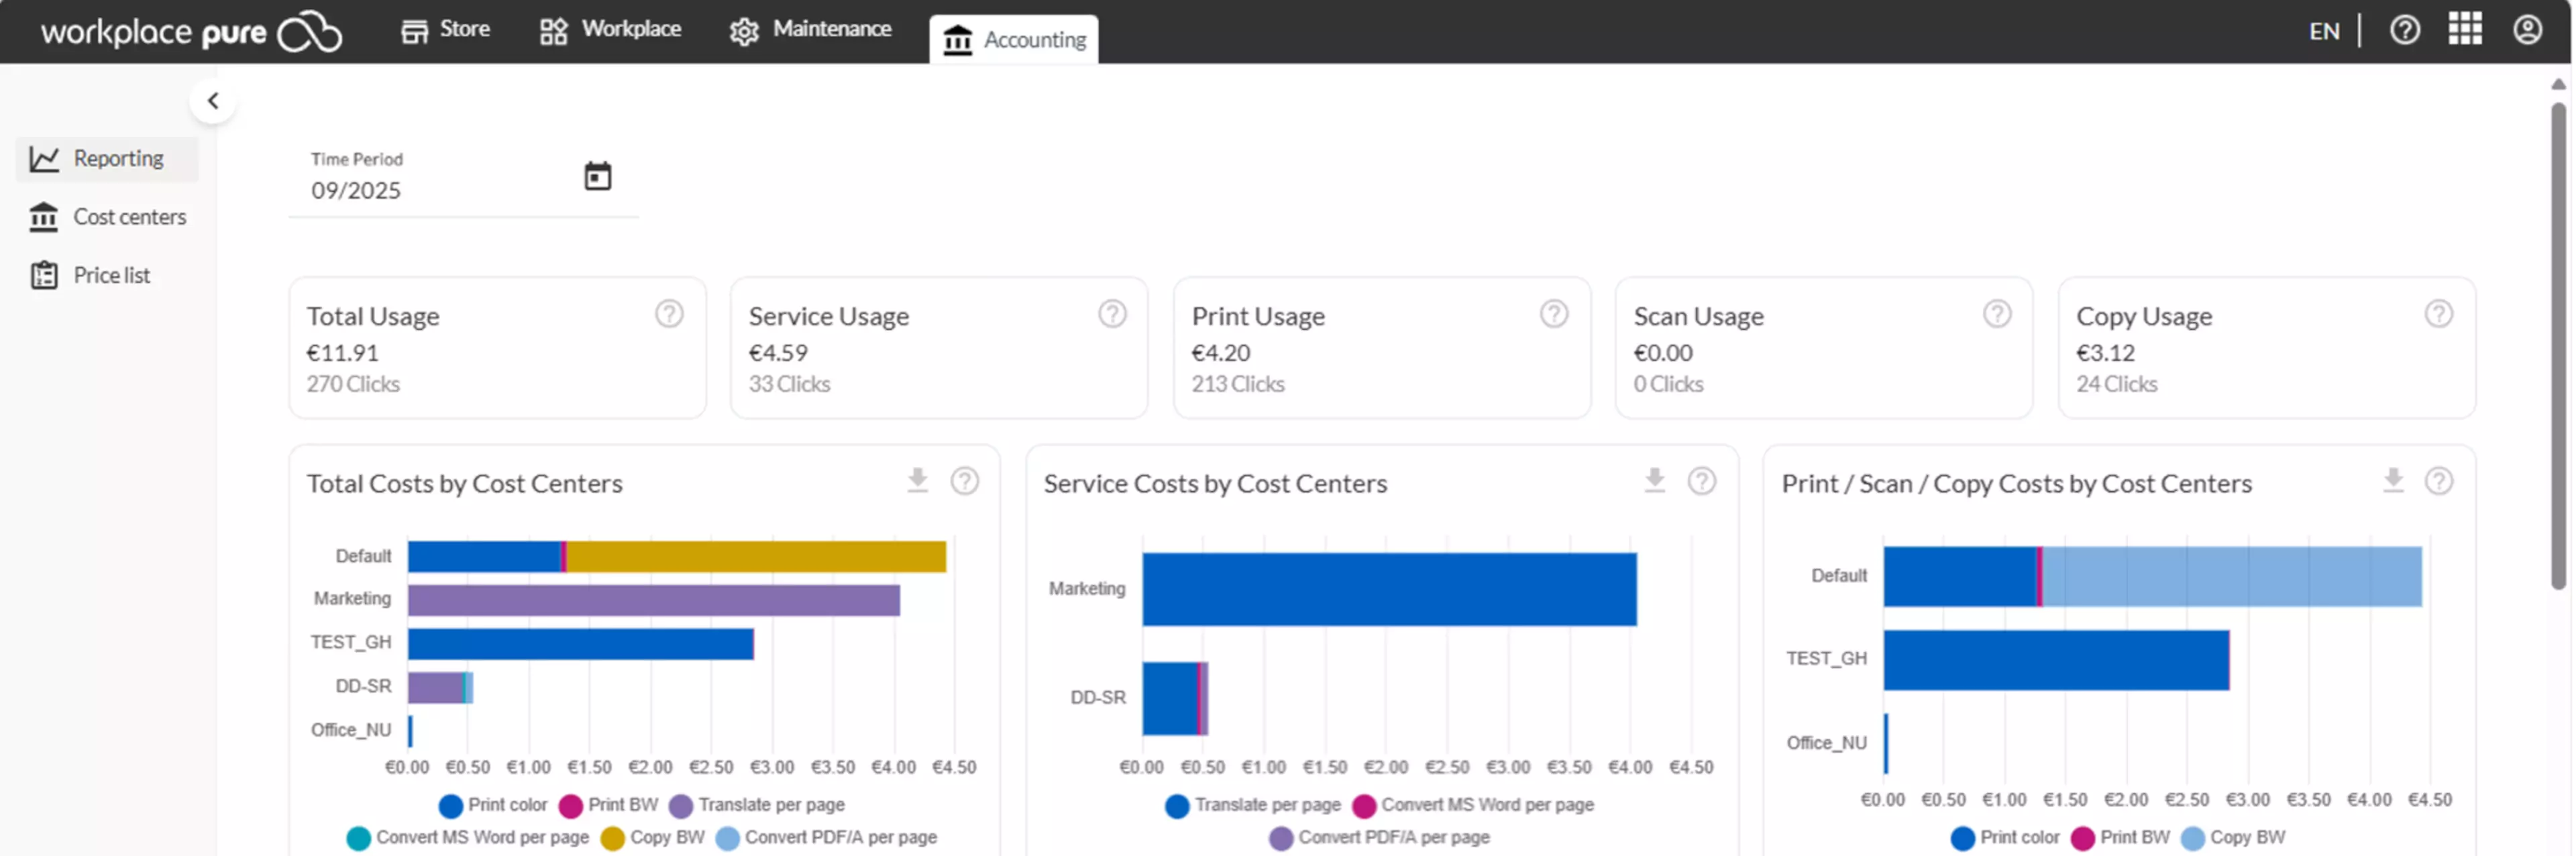Click the Marketing bar in Service Costs chart
The height and width of the screenshot is (856, 2576).
pos(1388,589)
